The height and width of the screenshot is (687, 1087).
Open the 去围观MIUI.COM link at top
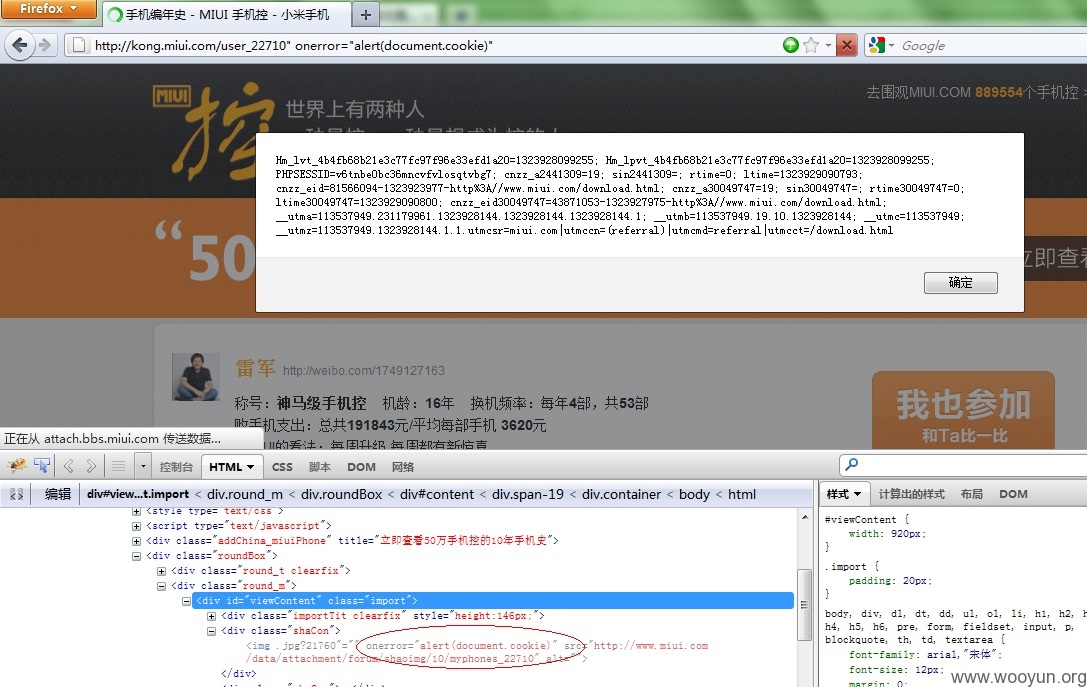(x=974, y=92)
